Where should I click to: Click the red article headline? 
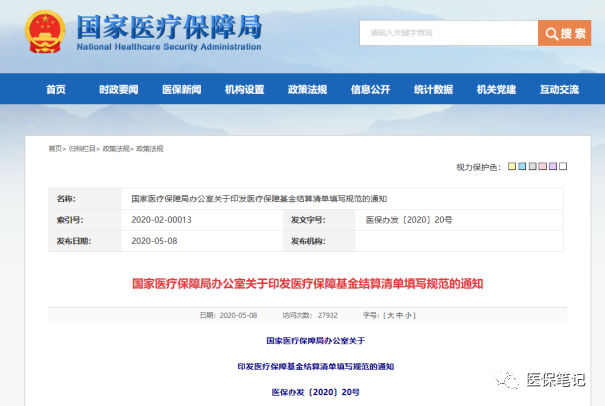pyautogui.click(x=308, y=284)
